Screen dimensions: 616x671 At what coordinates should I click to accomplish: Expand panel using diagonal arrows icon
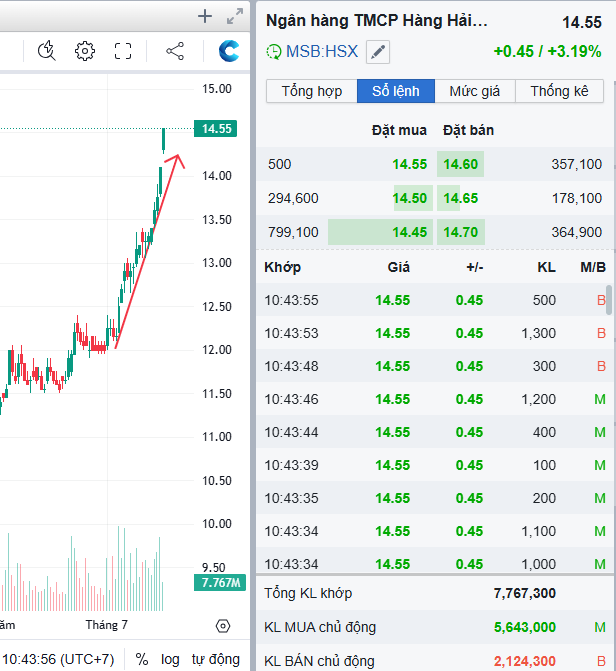pos(235,16)
